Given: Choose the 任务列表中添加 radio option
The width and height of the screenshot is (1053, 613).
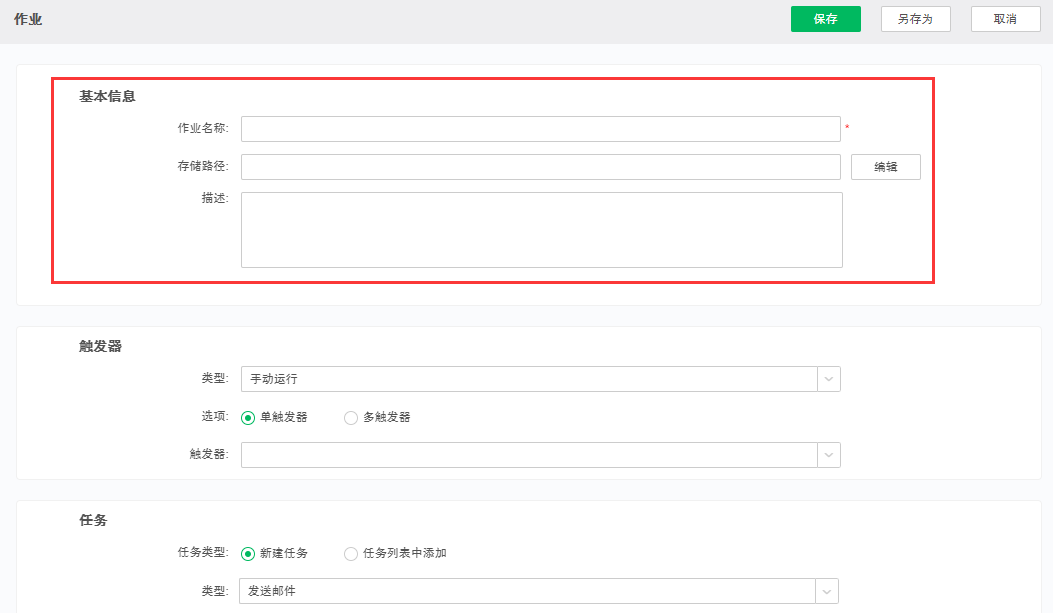Looking at the screenshot, I should click(351, 554).
